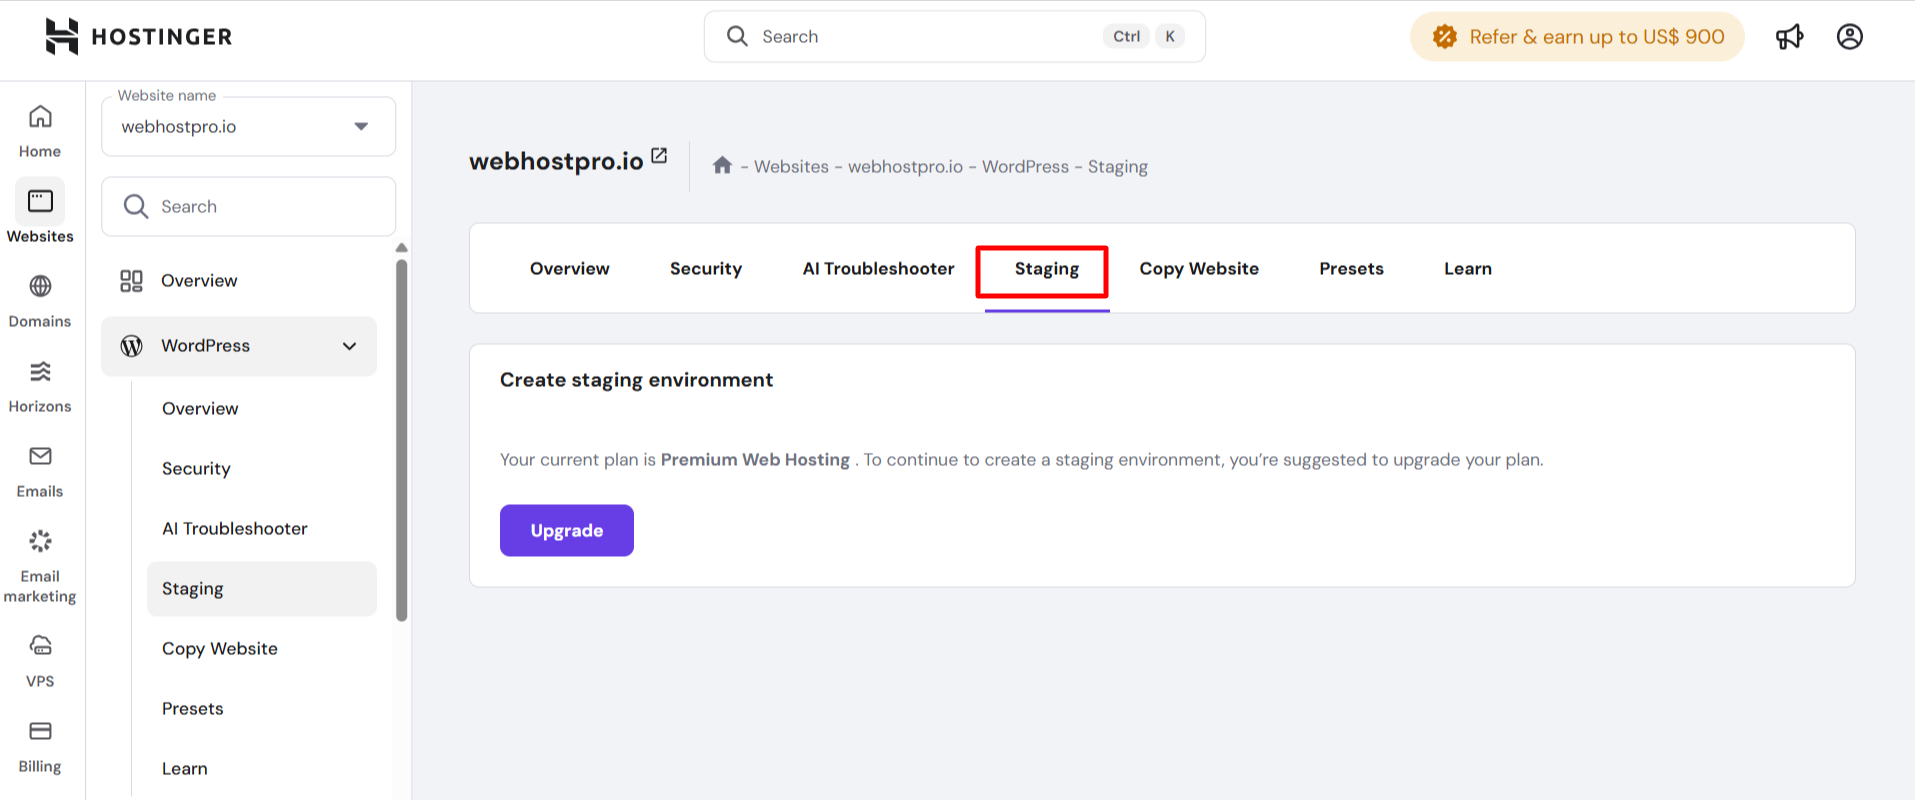Viewport: 1915px width, 800px height.
Task: Click magnifier icon in sidebar search
Action: point(136,206)
